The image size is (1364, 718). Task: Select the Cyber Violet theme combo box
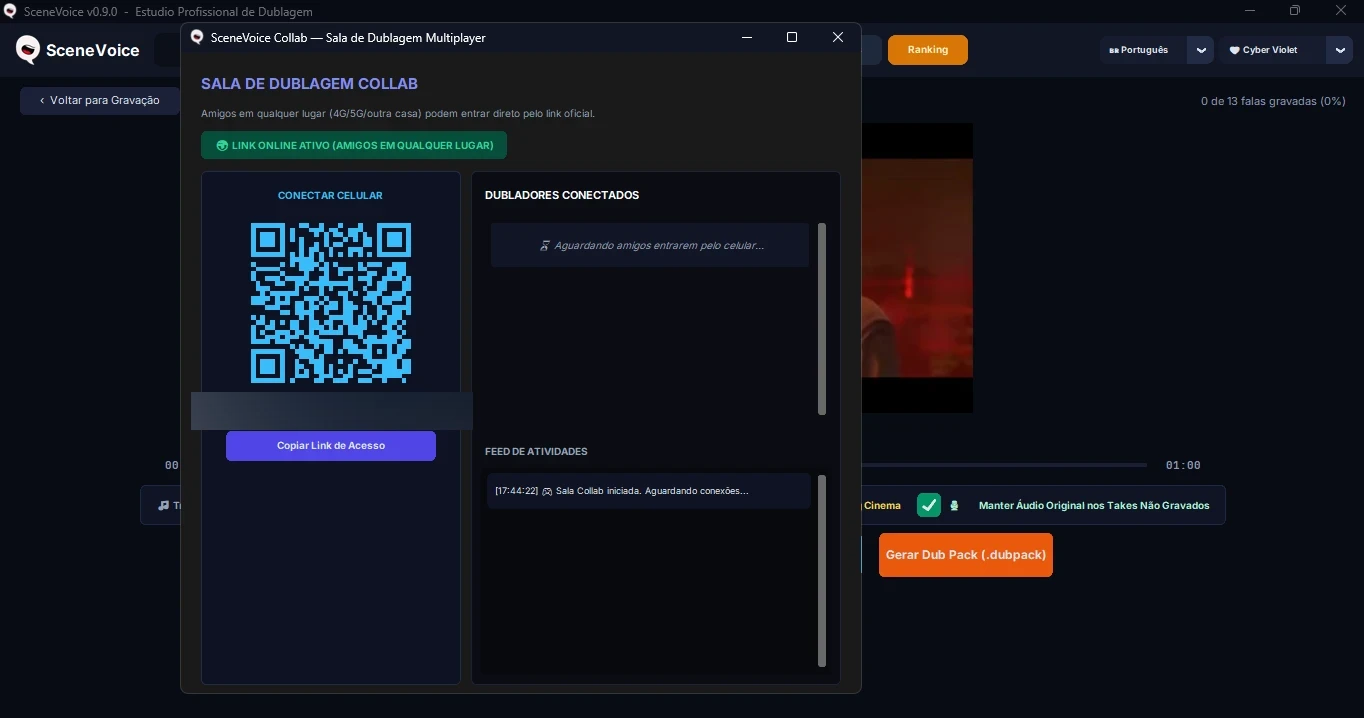pyautogui.click(x=1285, y=50)
